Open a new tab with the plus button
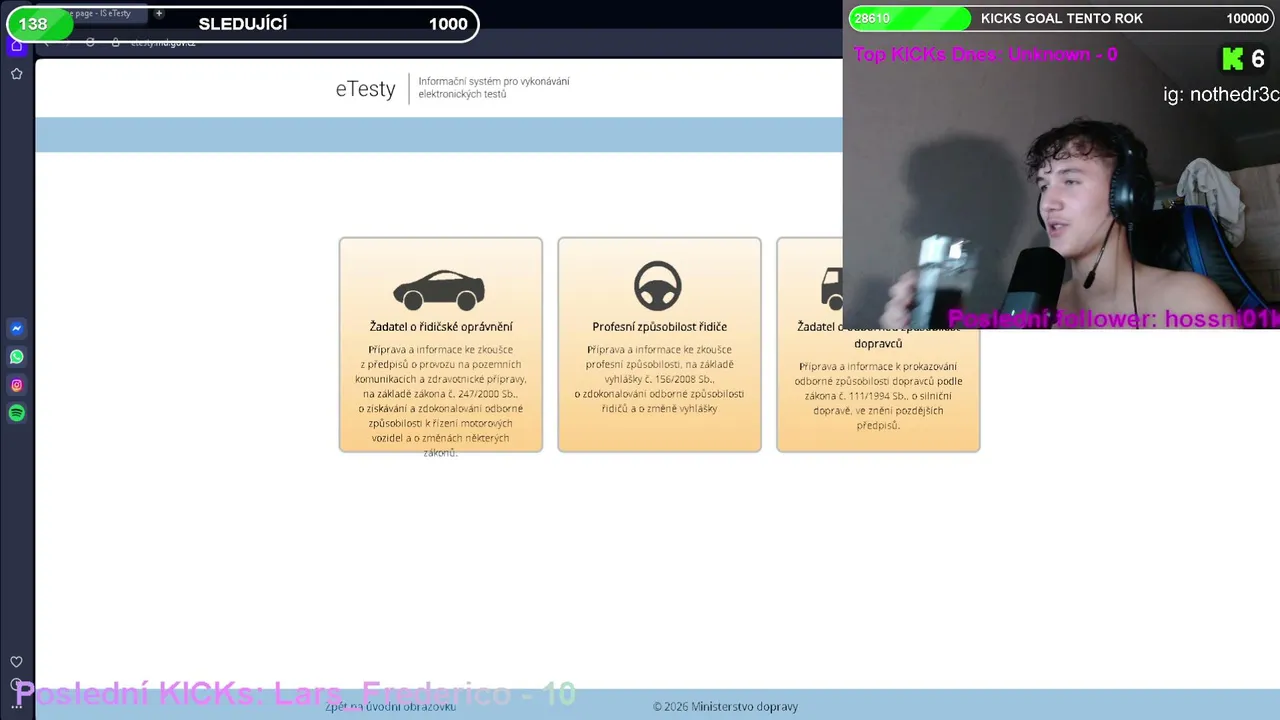Image resolution: width=1280 pixels, height=720 pixels. pos(158,13)
